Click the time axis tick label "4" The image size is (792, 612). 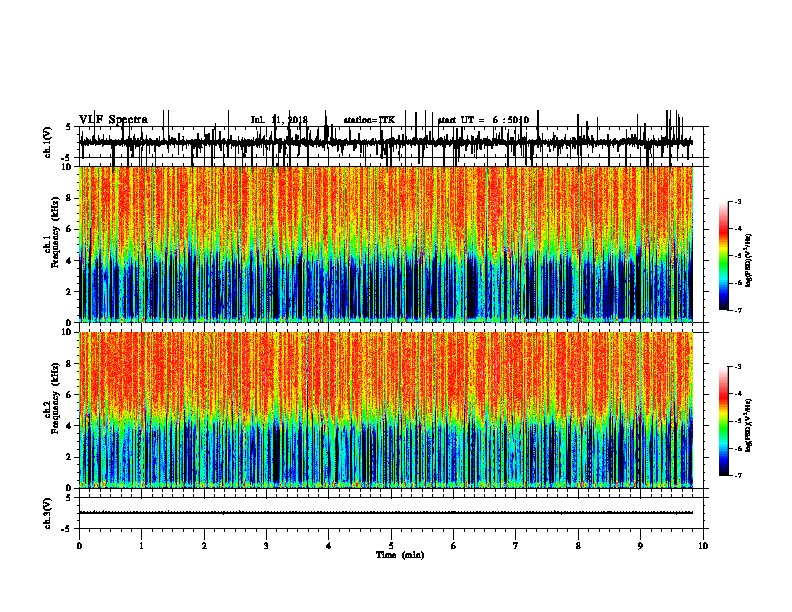[x=329, y=546]
